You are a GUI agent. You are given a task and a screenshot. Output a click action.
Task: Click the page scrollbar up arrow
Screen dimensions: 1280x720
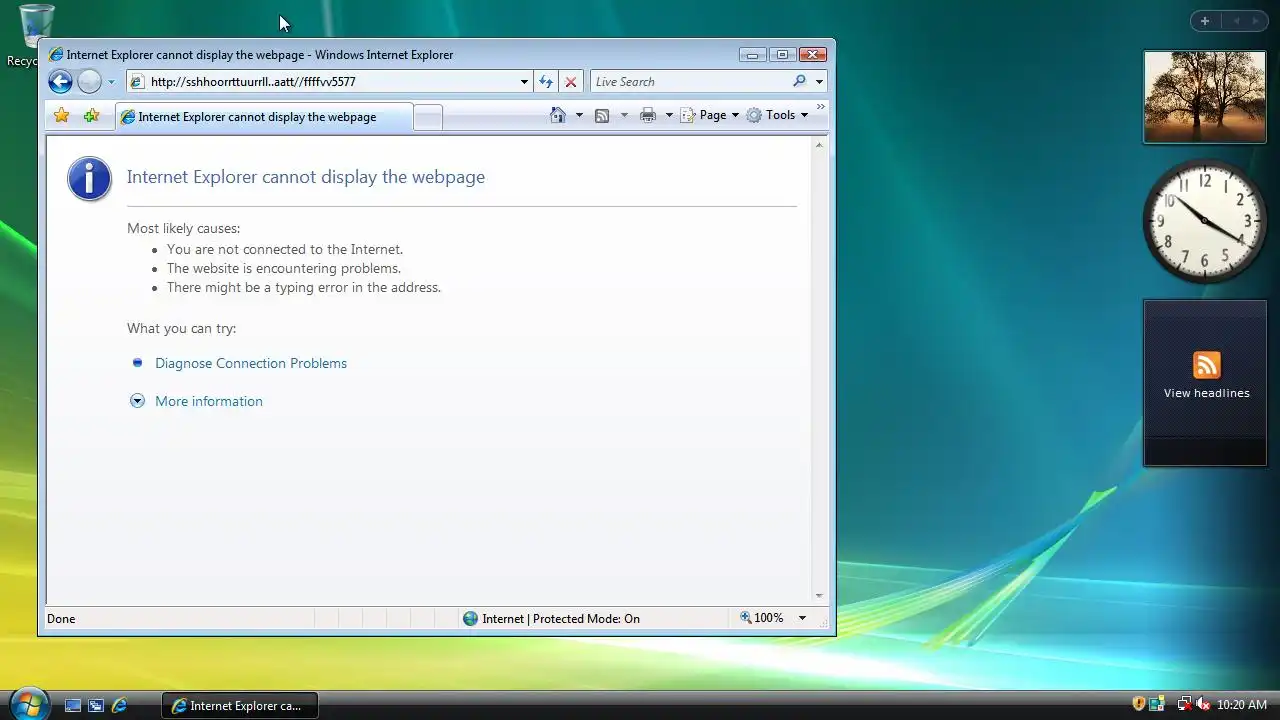tap(819, 145)
